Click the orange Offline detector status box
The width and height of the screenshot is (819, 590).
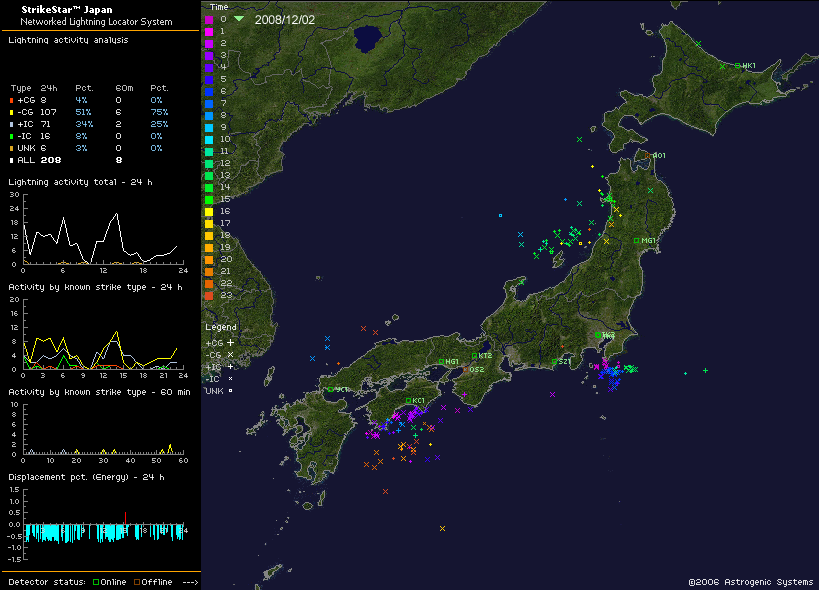pyautogui.click(x=137, y=582)
